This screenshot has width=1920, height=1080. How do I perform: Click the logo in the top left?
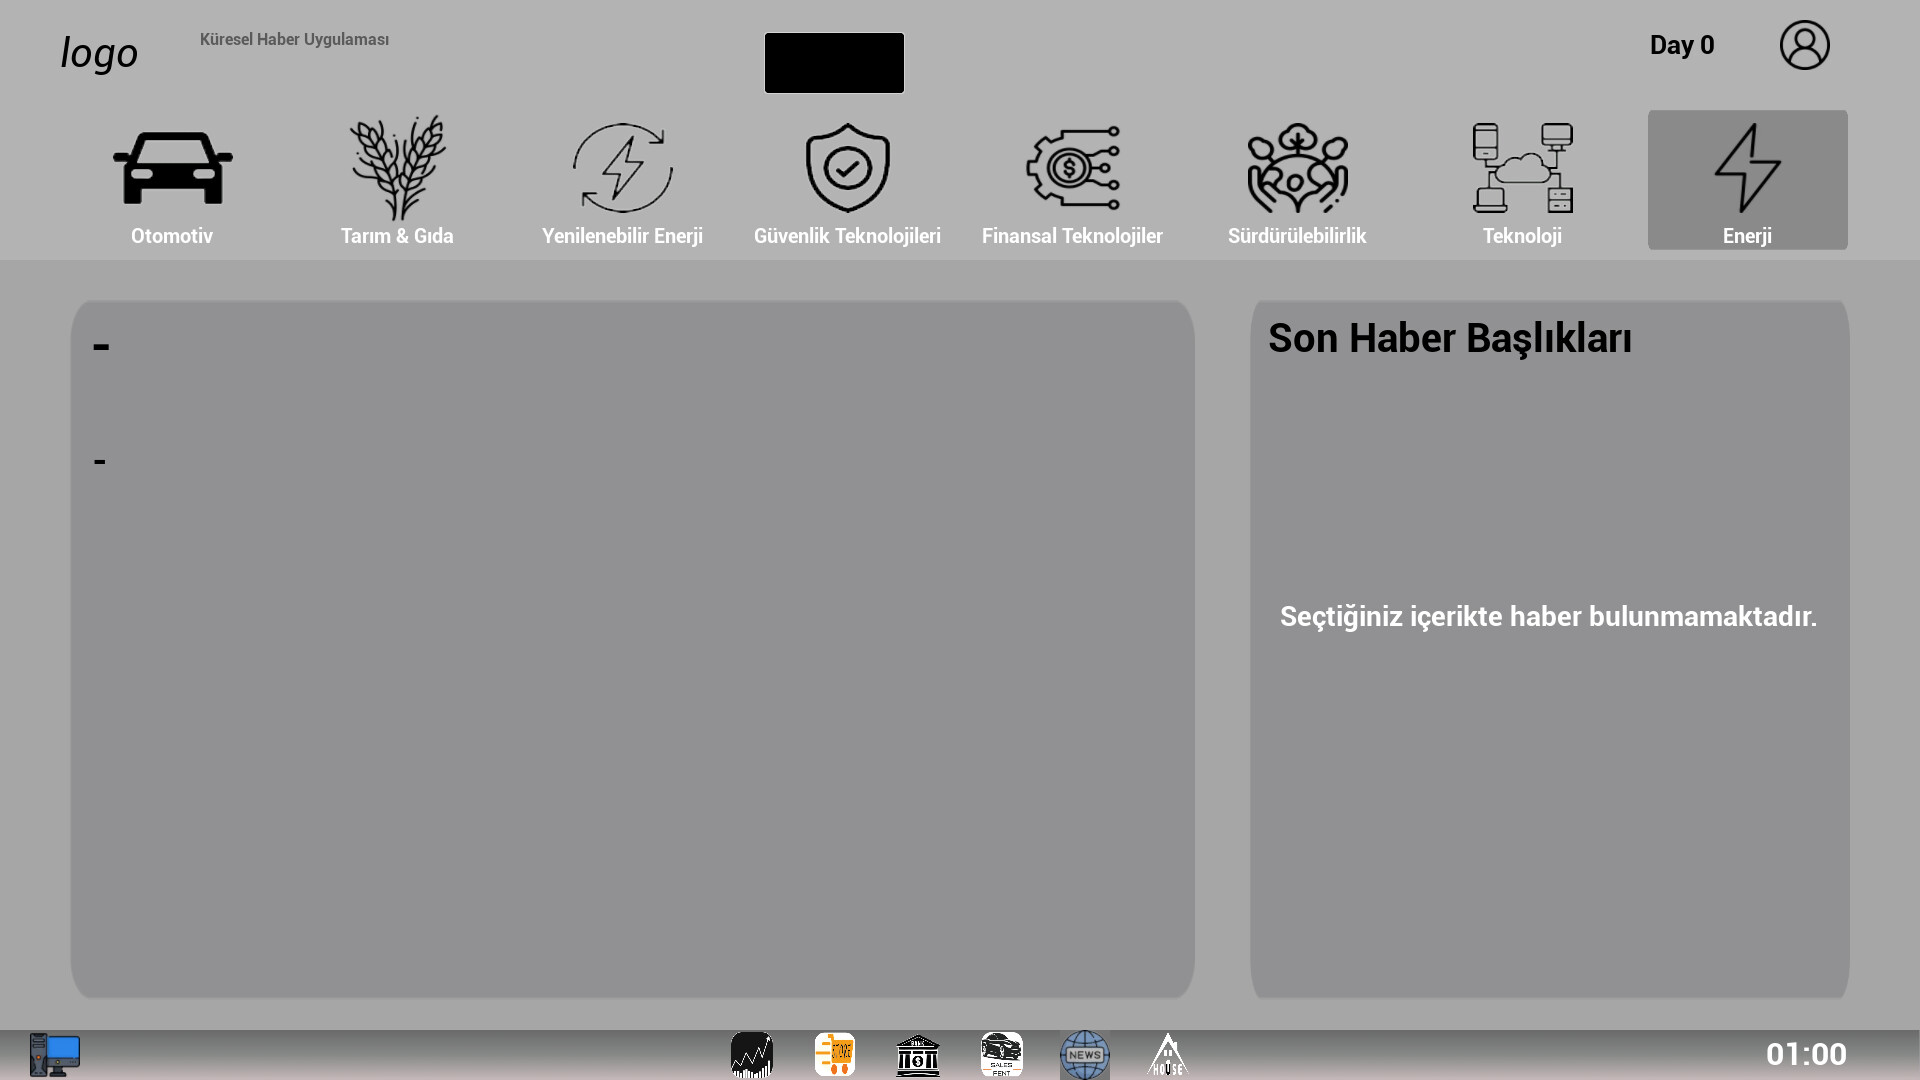point(99,53)
